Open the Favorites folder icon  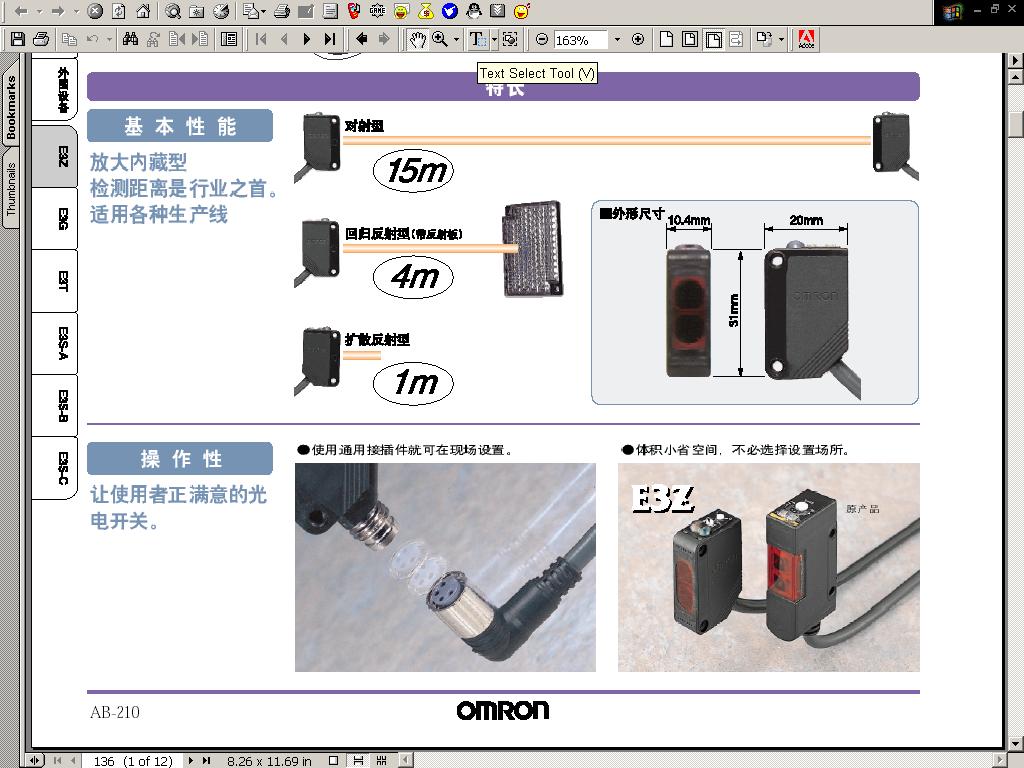197,11
